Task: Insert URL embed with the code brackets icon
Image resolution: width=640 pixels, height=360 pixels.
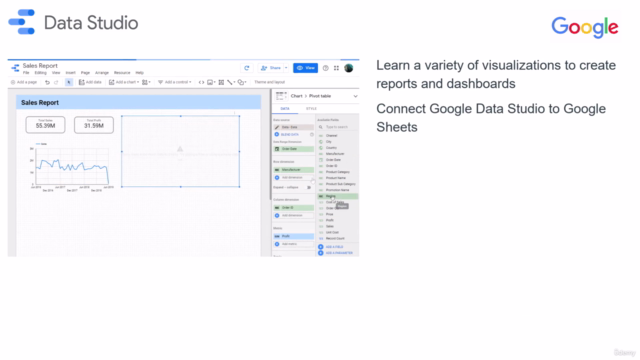Action: (x=201, y=82)
